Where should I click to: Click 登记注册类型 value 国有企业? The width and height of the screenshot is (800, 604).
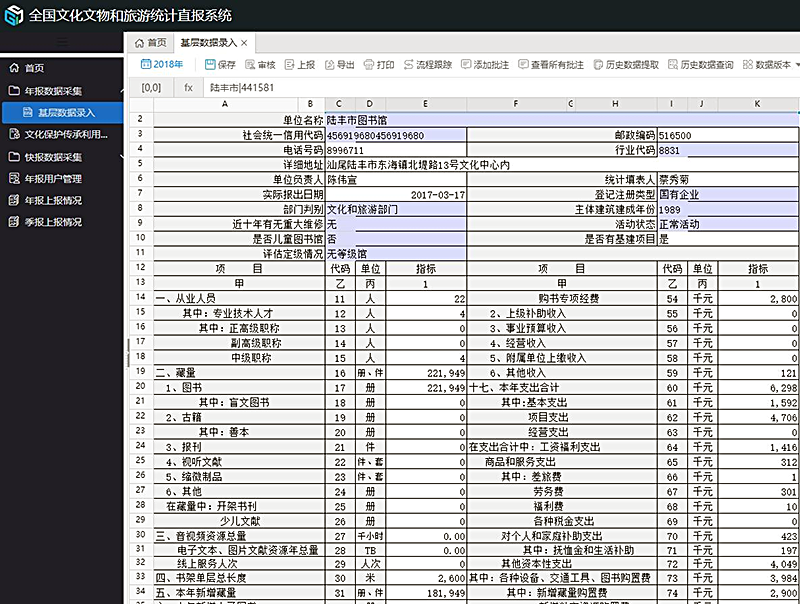click(728, 194)
